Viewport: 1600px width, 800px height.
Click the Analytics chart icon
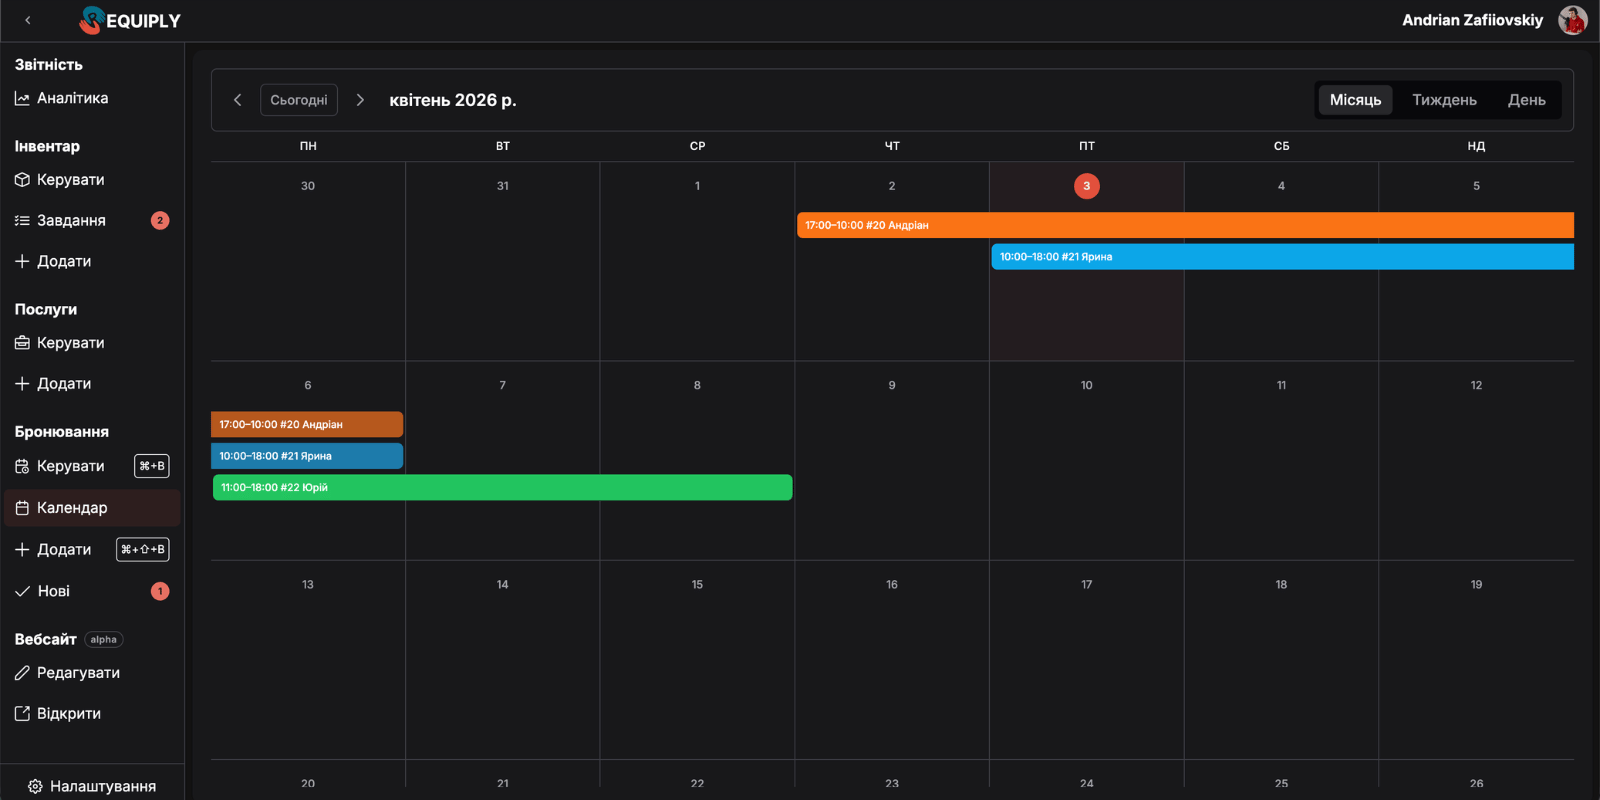(22, 98)
